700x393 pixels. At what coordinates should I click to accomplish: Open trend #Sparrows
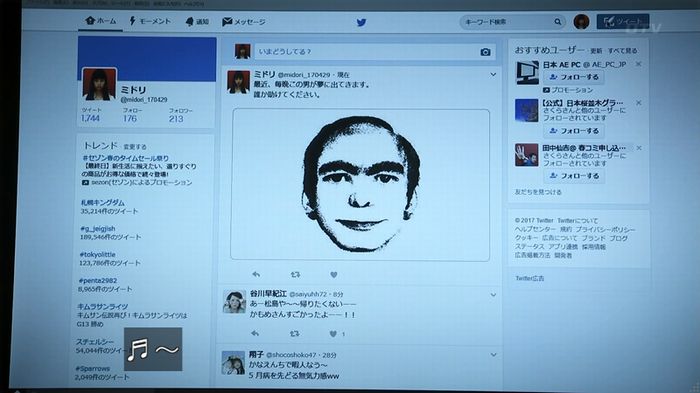pos(92,369)
